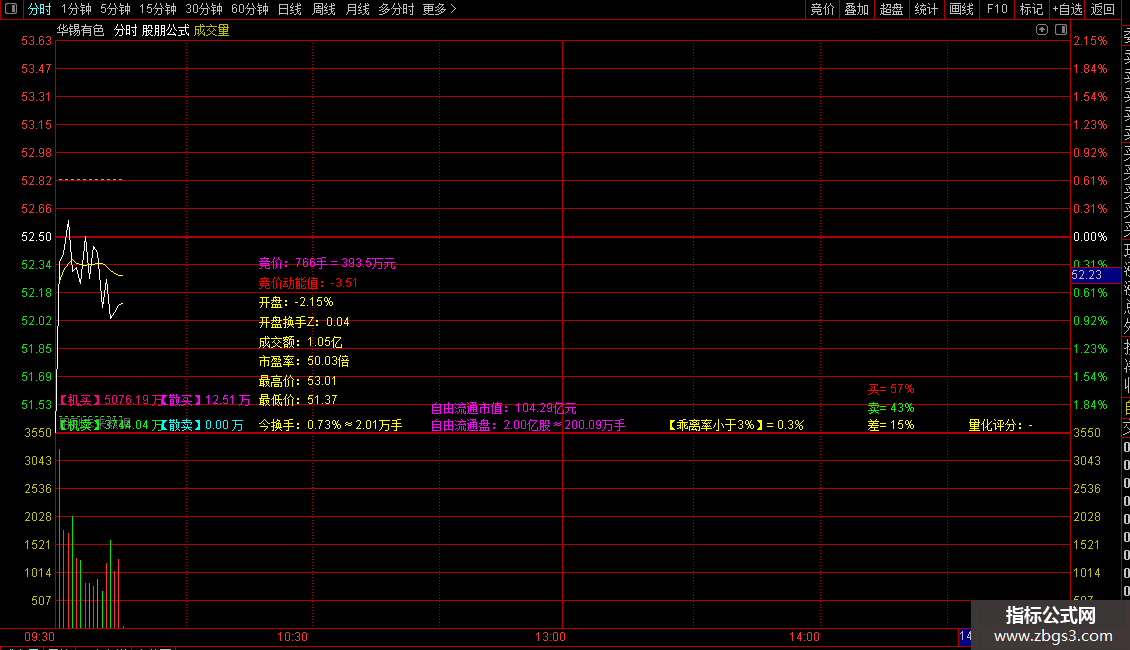Open the F10 company info
Viewport: 1130px width, 650px height.
pos(997,9)
